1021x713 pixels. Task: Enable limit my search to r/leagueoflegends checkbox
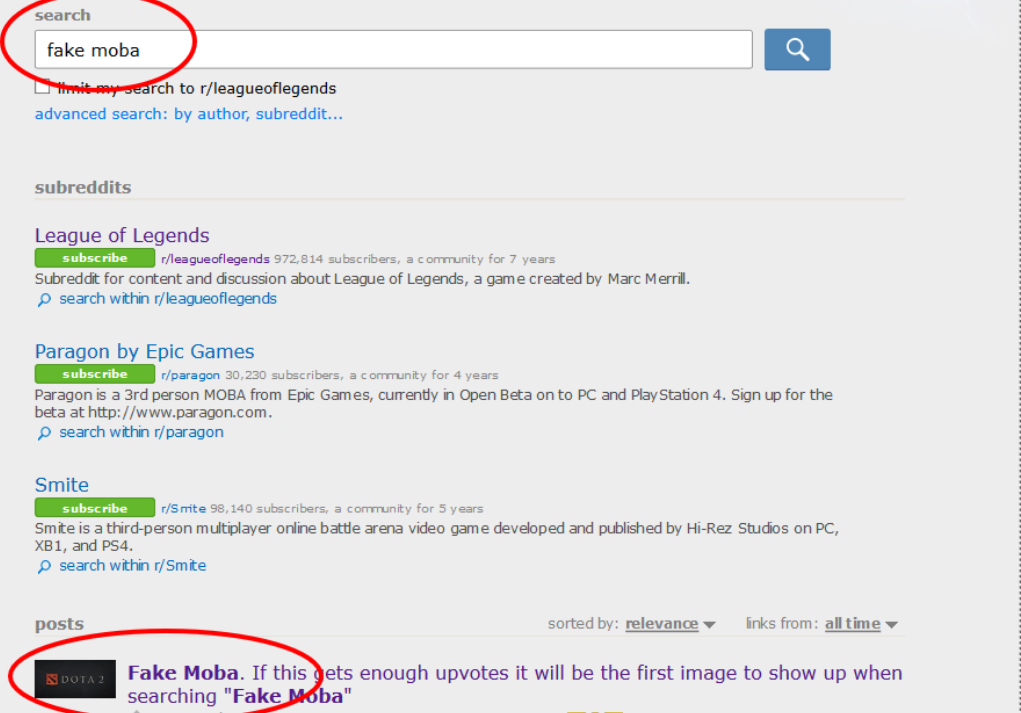point(42,87)
